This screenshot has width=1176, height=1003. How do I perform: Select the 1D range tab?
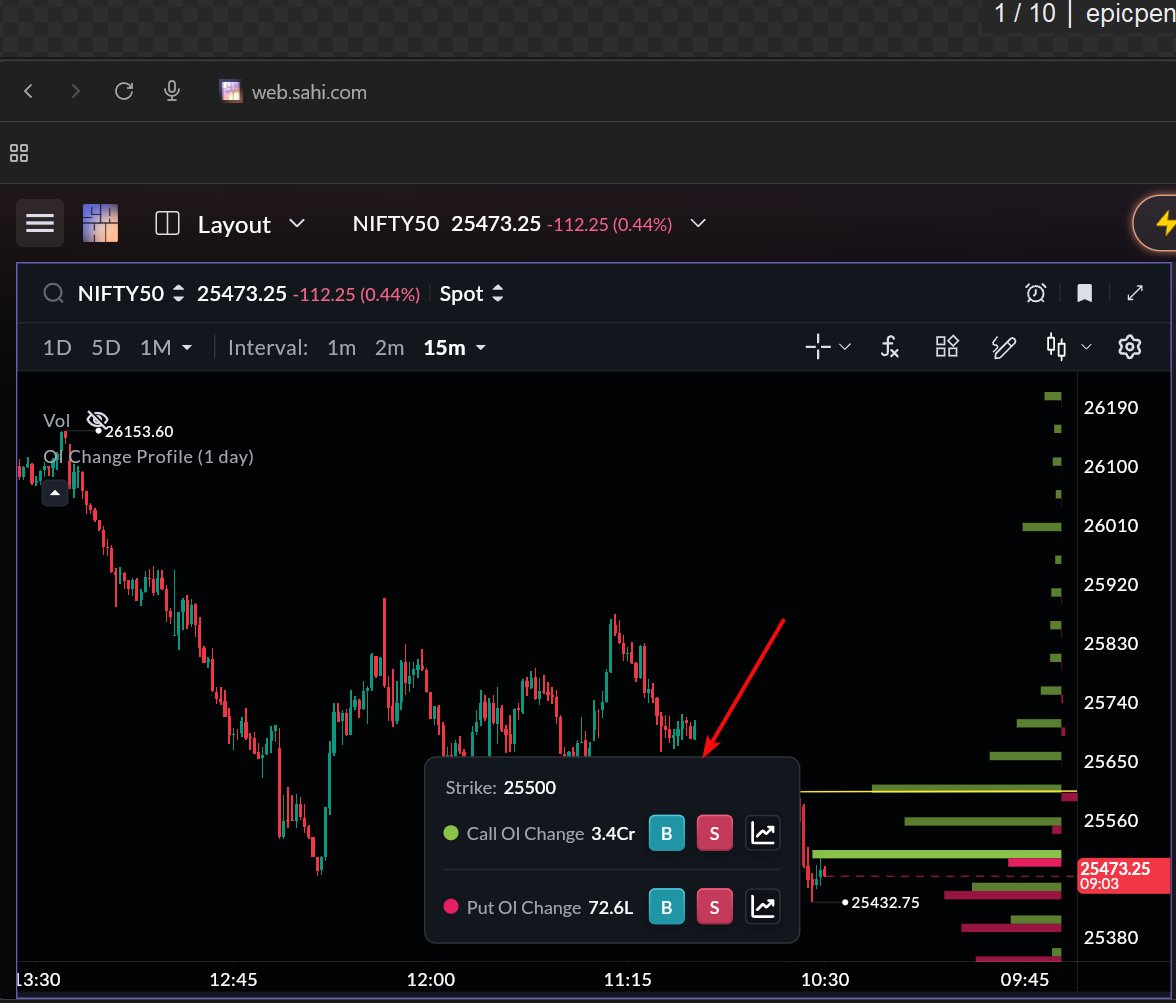click(x=57, y=347)
